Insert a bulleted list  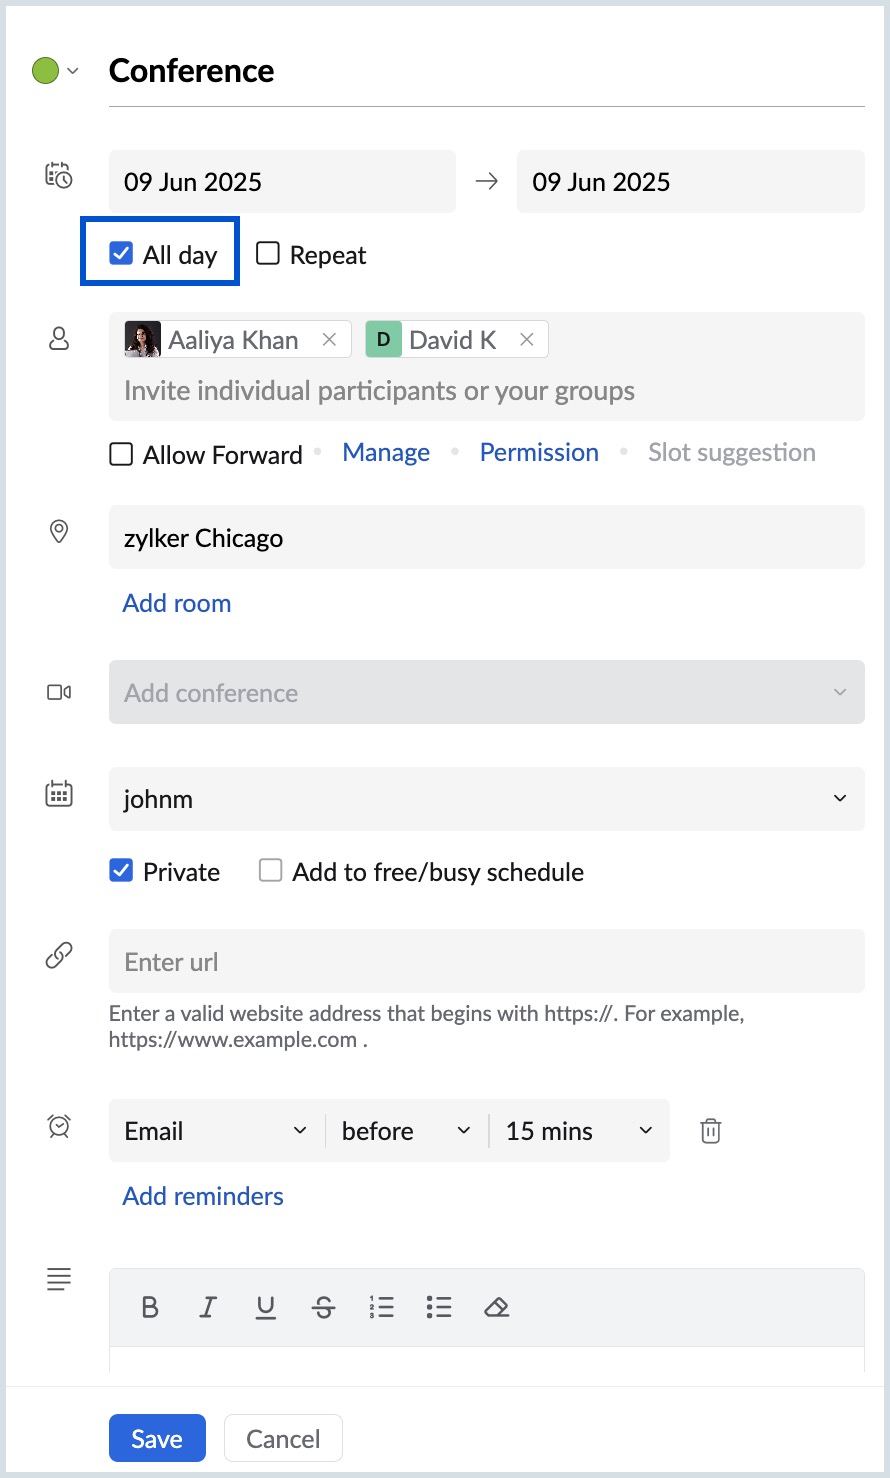pyautogui.click(x=439, y=1307)
